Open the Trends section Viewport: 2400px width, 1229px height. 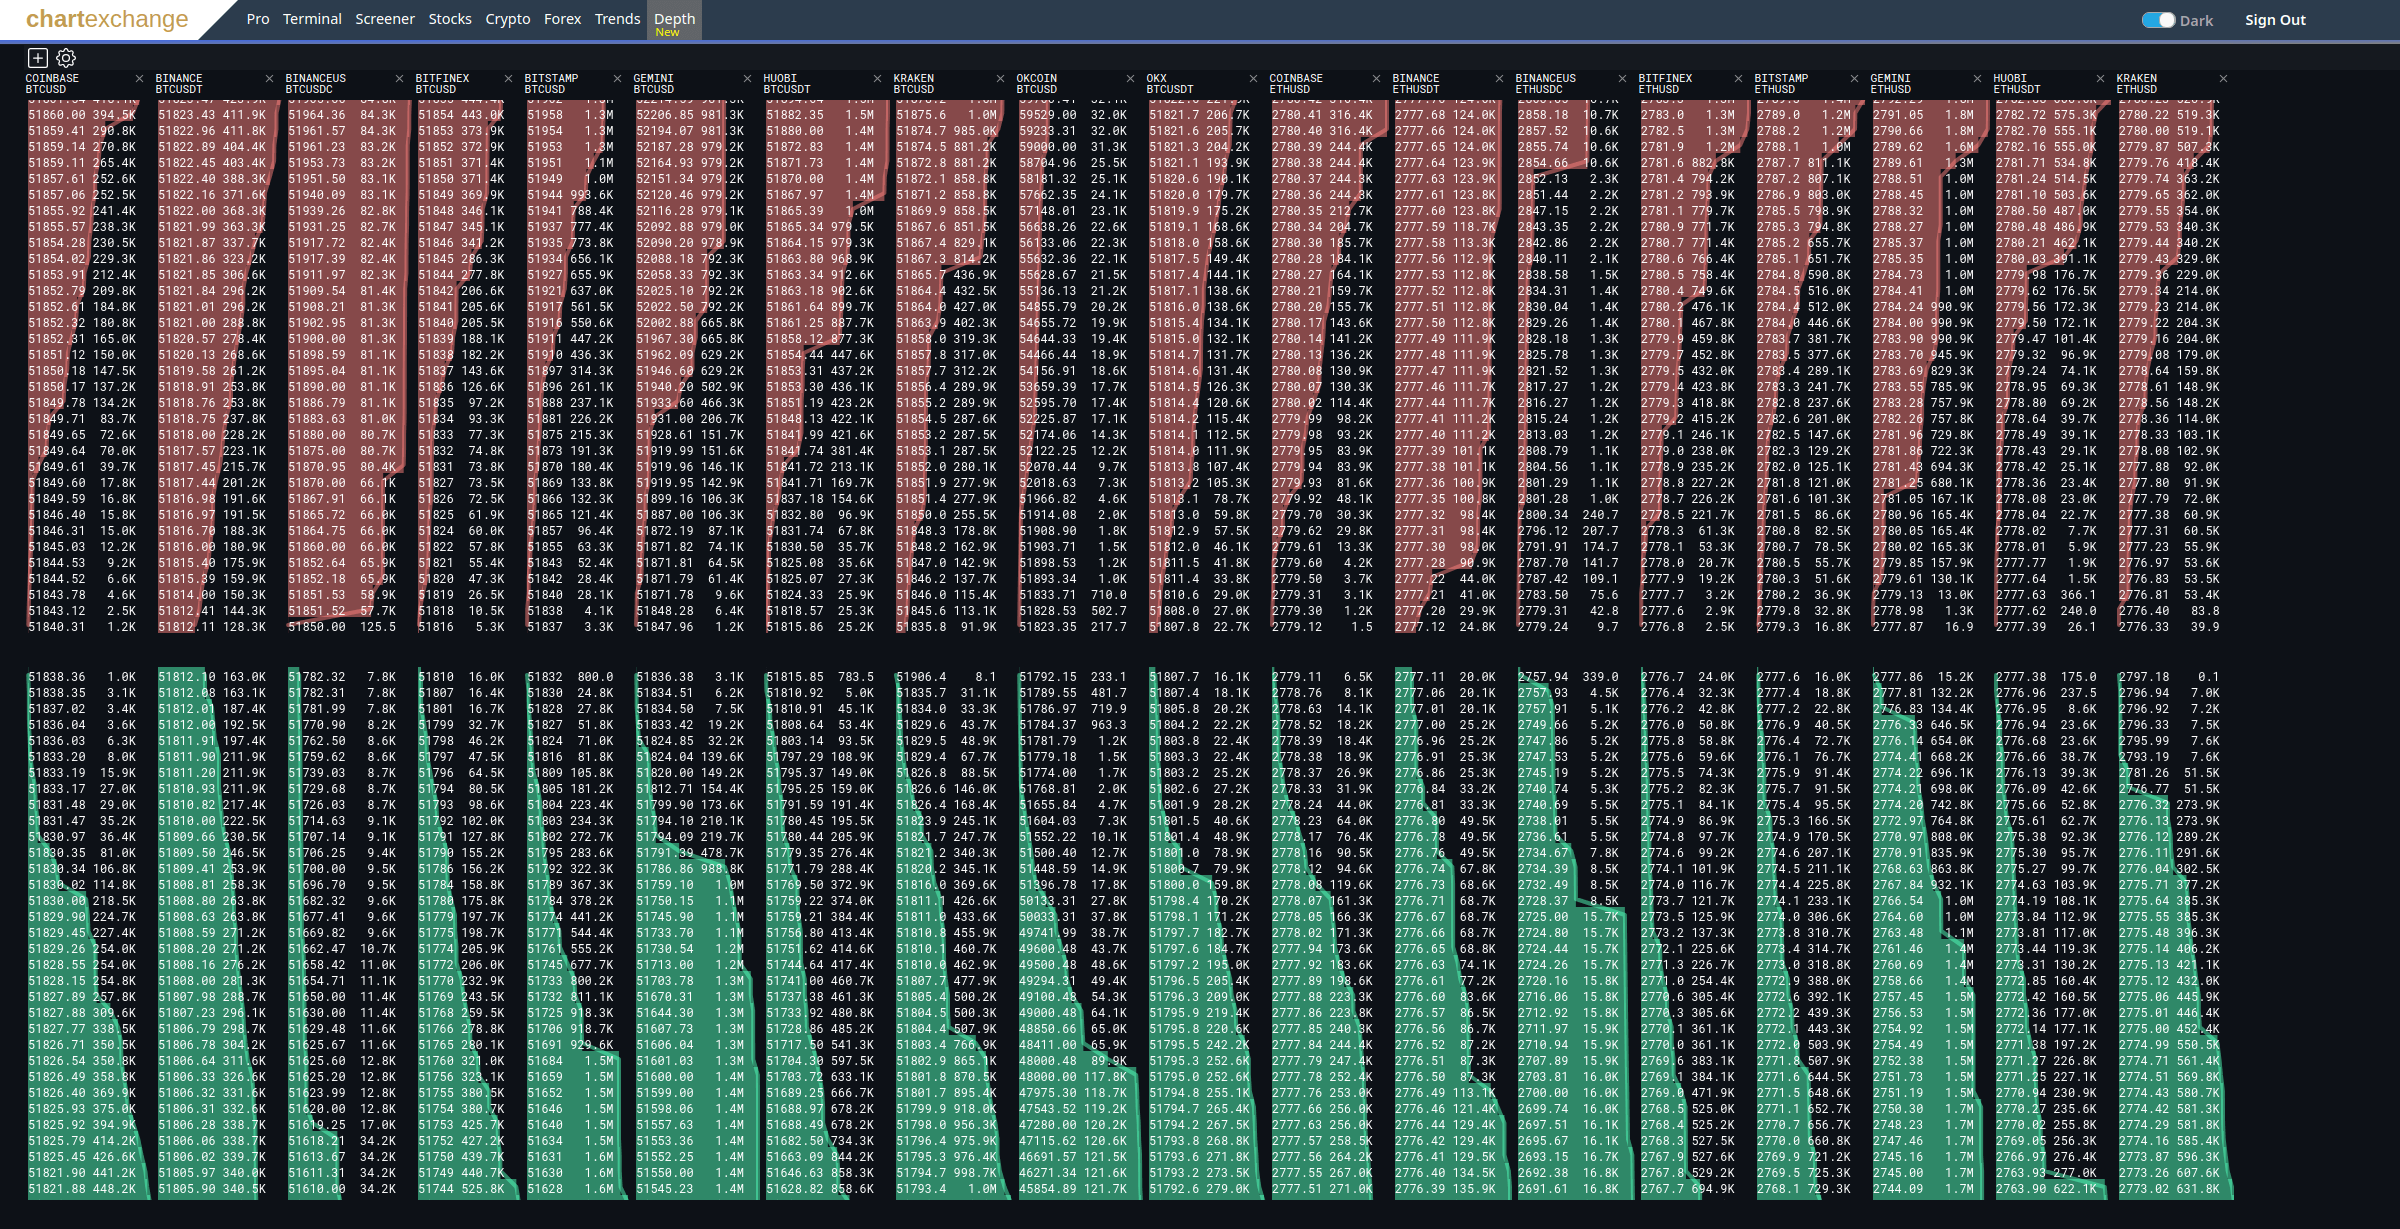tap(617, 19)
